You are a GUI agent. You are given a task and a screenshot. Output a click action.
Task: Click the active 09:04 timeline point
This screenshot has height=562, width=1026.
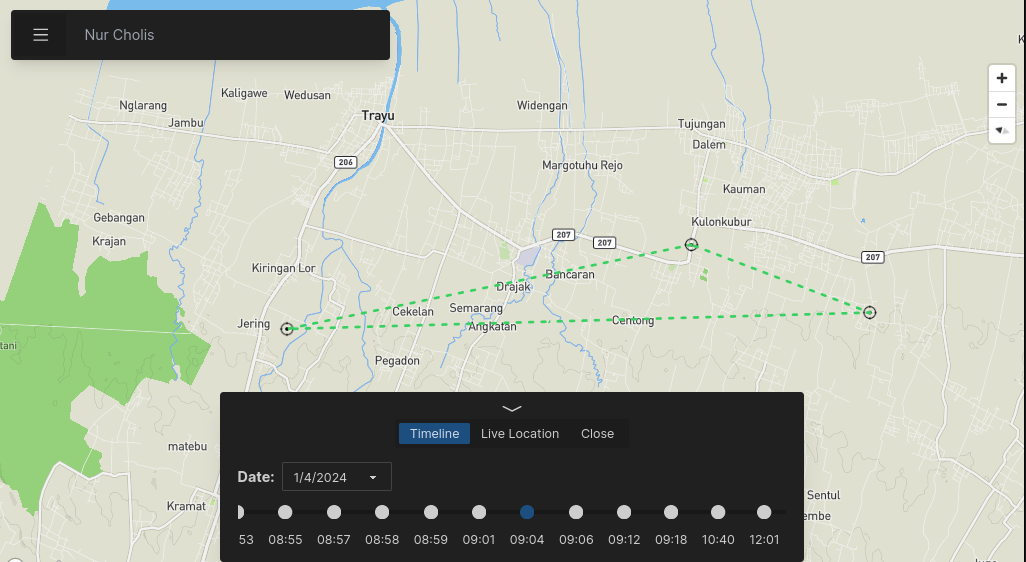pos(527,512)
